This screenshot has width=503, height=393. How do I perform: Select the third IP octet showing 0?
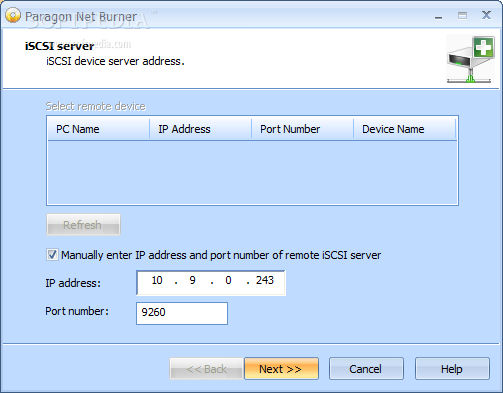228,280
